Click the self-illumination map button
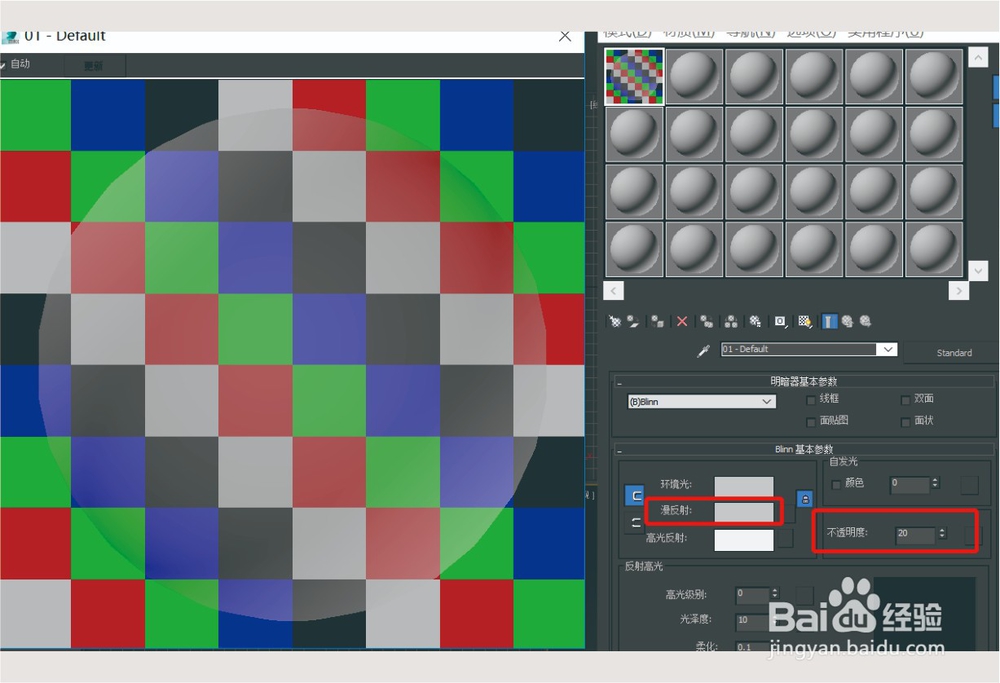Viewport: 1000px width, 683px height. coord(969,484)
